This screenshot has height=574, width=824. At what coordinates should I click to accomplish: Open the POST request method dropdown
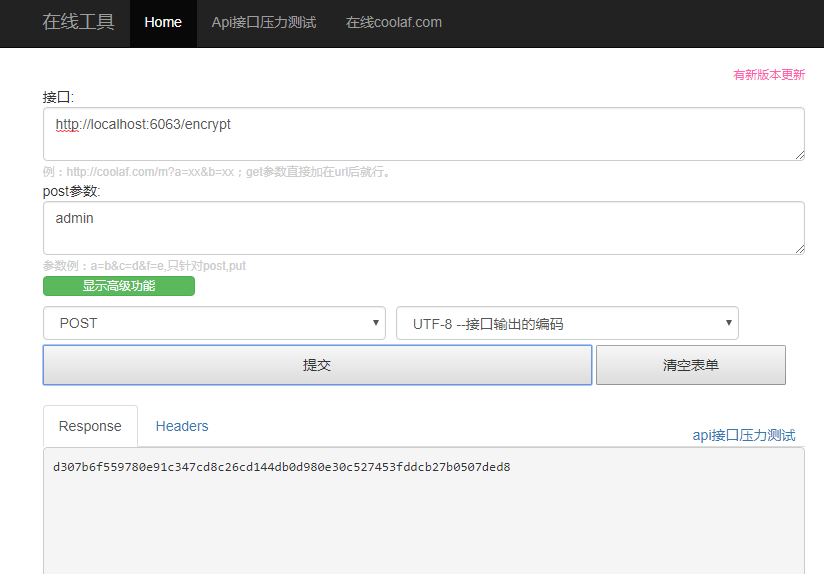pyautogui.click(x=214, y=323)
